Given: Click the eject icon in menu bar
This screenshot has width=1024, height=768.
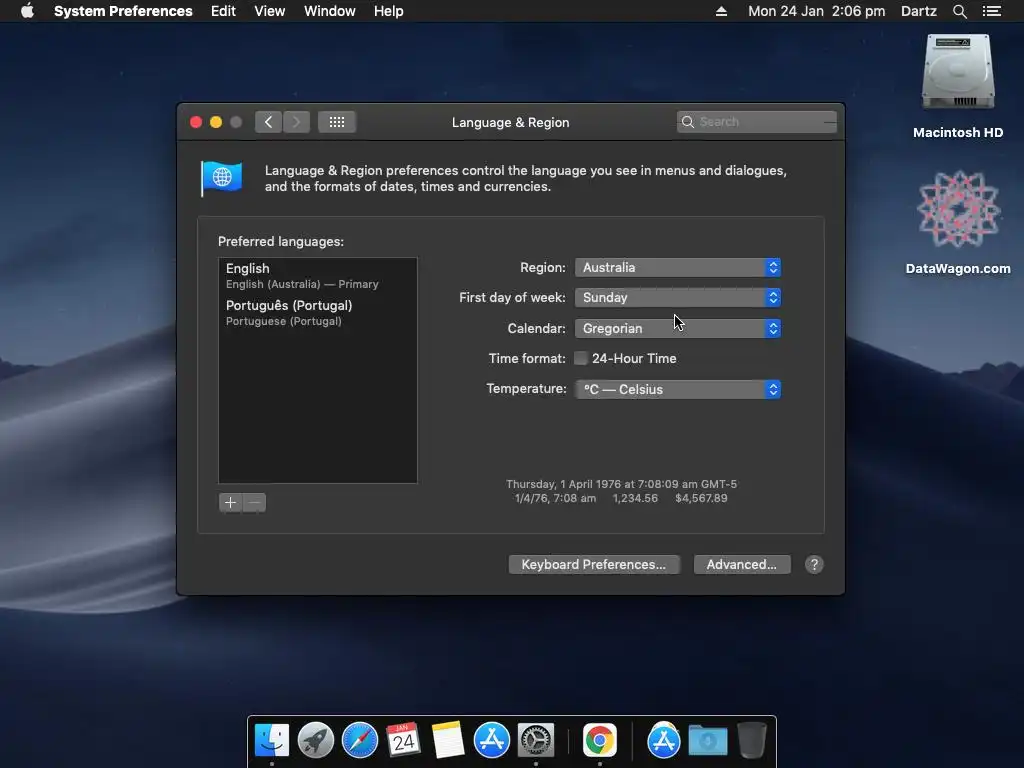Looking at the screenshot, I should pyautogui.click(x=721, y=11).
